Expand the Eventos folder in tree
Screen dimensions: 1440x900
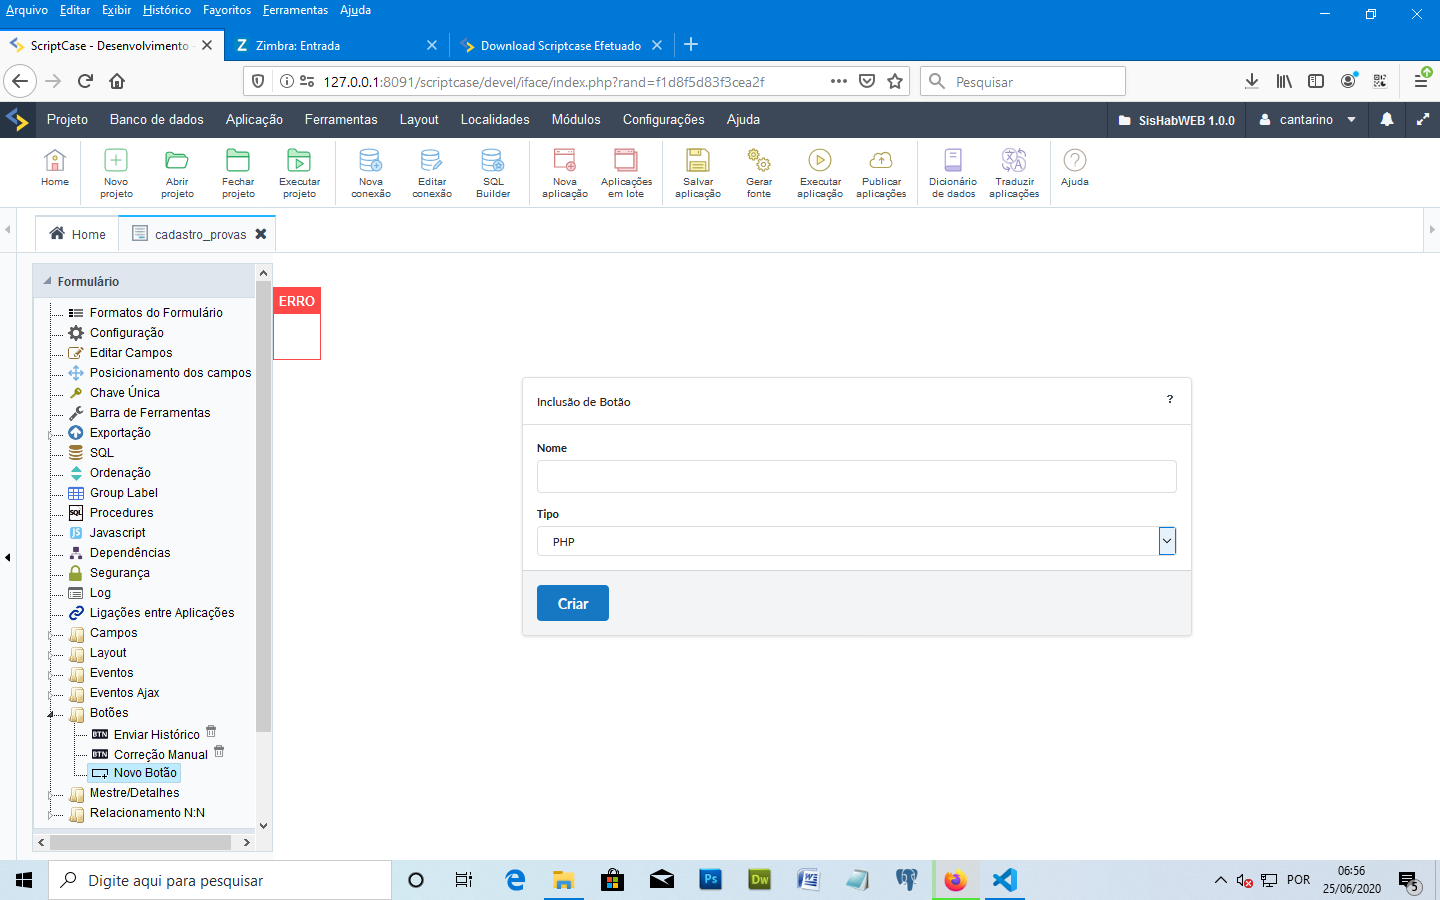[x=51, y=674]
